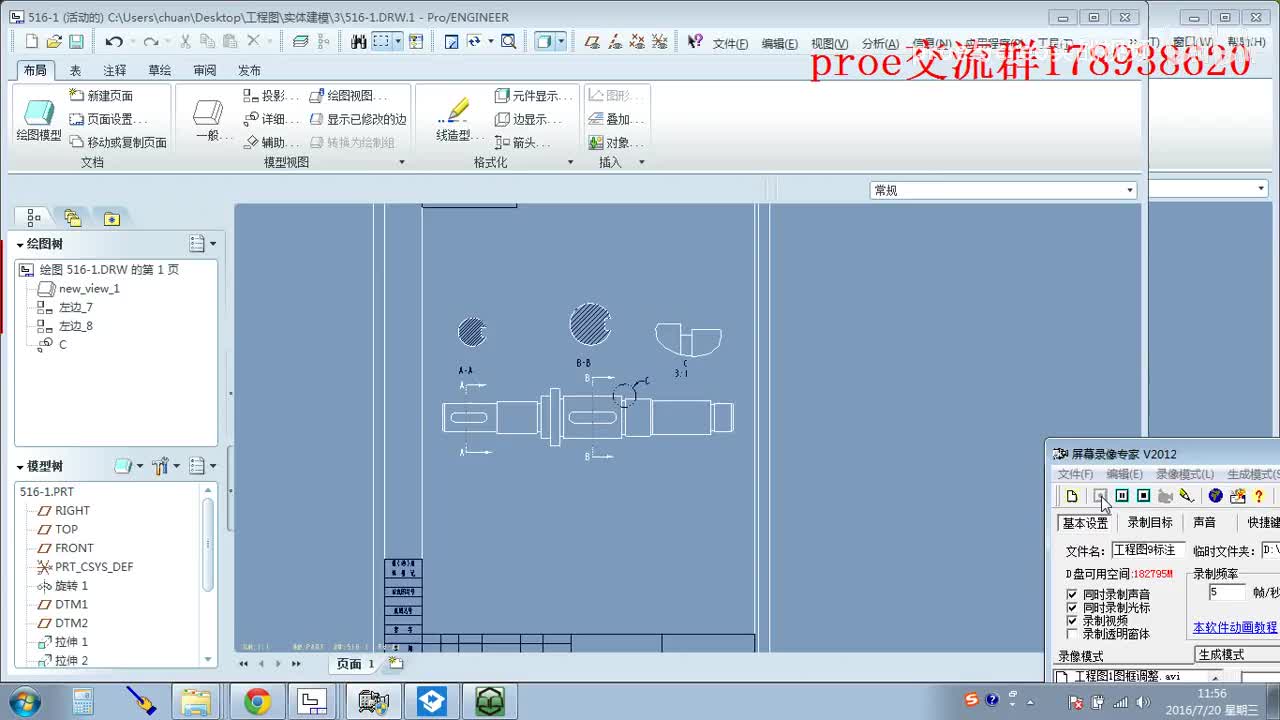This screenshot has height=720, width=1280.
Task: Open the 绘图树 settings list dropdown
Action: pos(202,243)
